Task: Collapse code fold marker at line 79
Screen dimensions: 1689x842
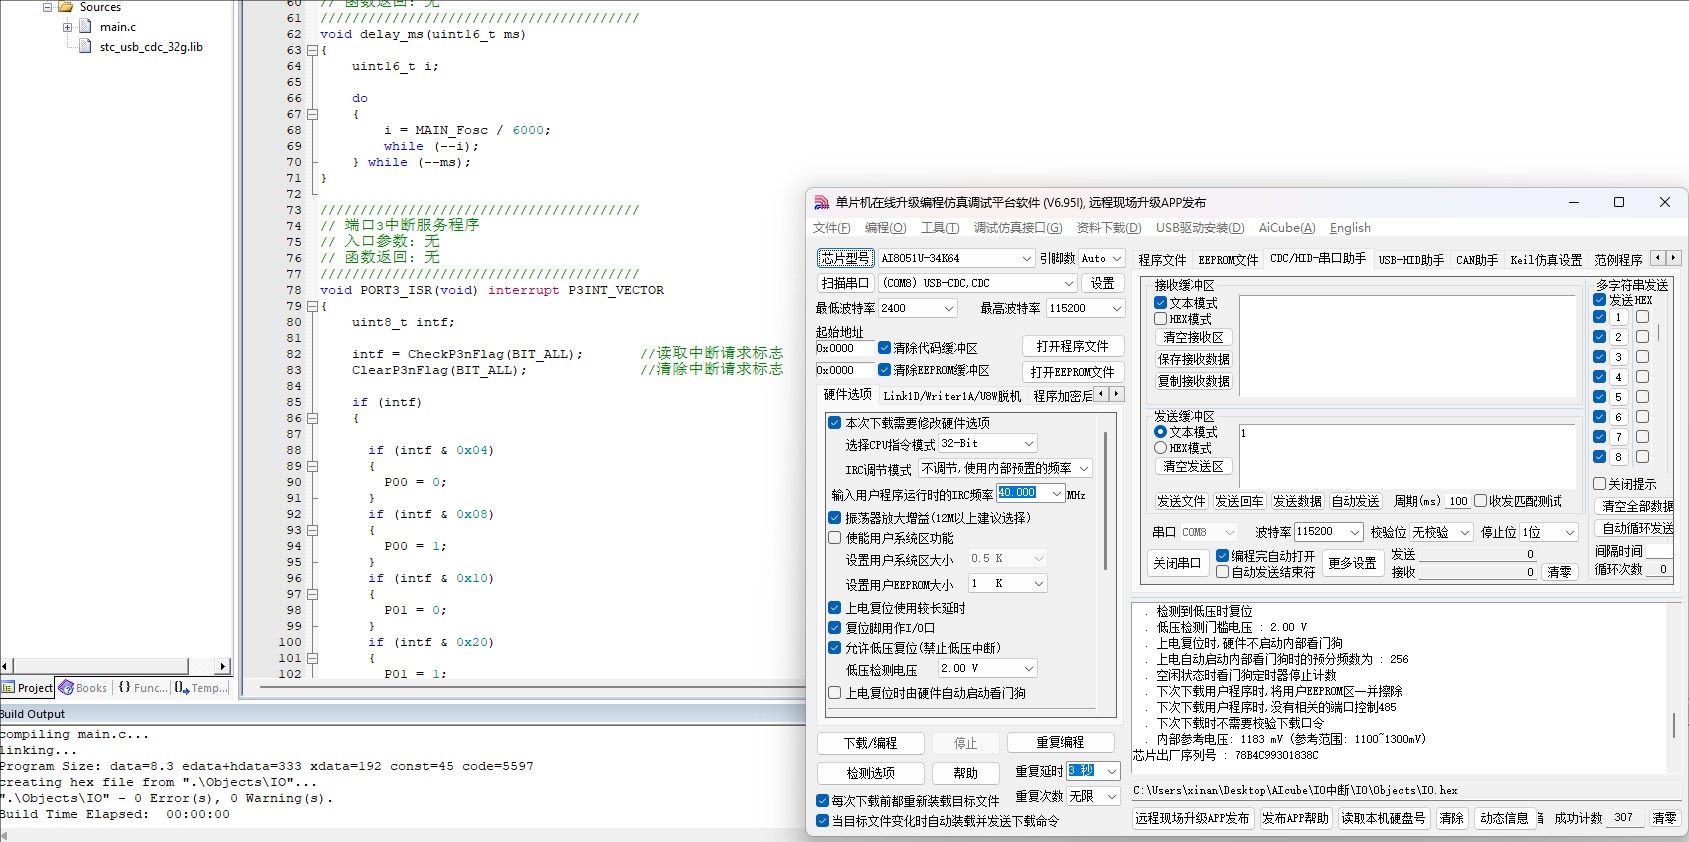Action: [312, 306]
